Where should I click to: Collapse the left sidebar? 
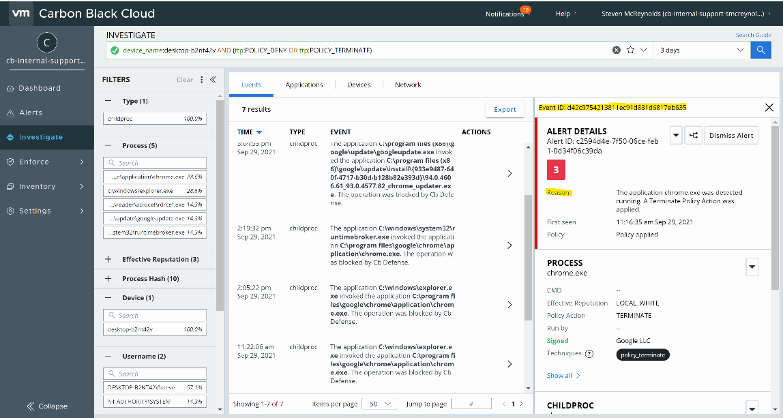(x=46, y=406)
